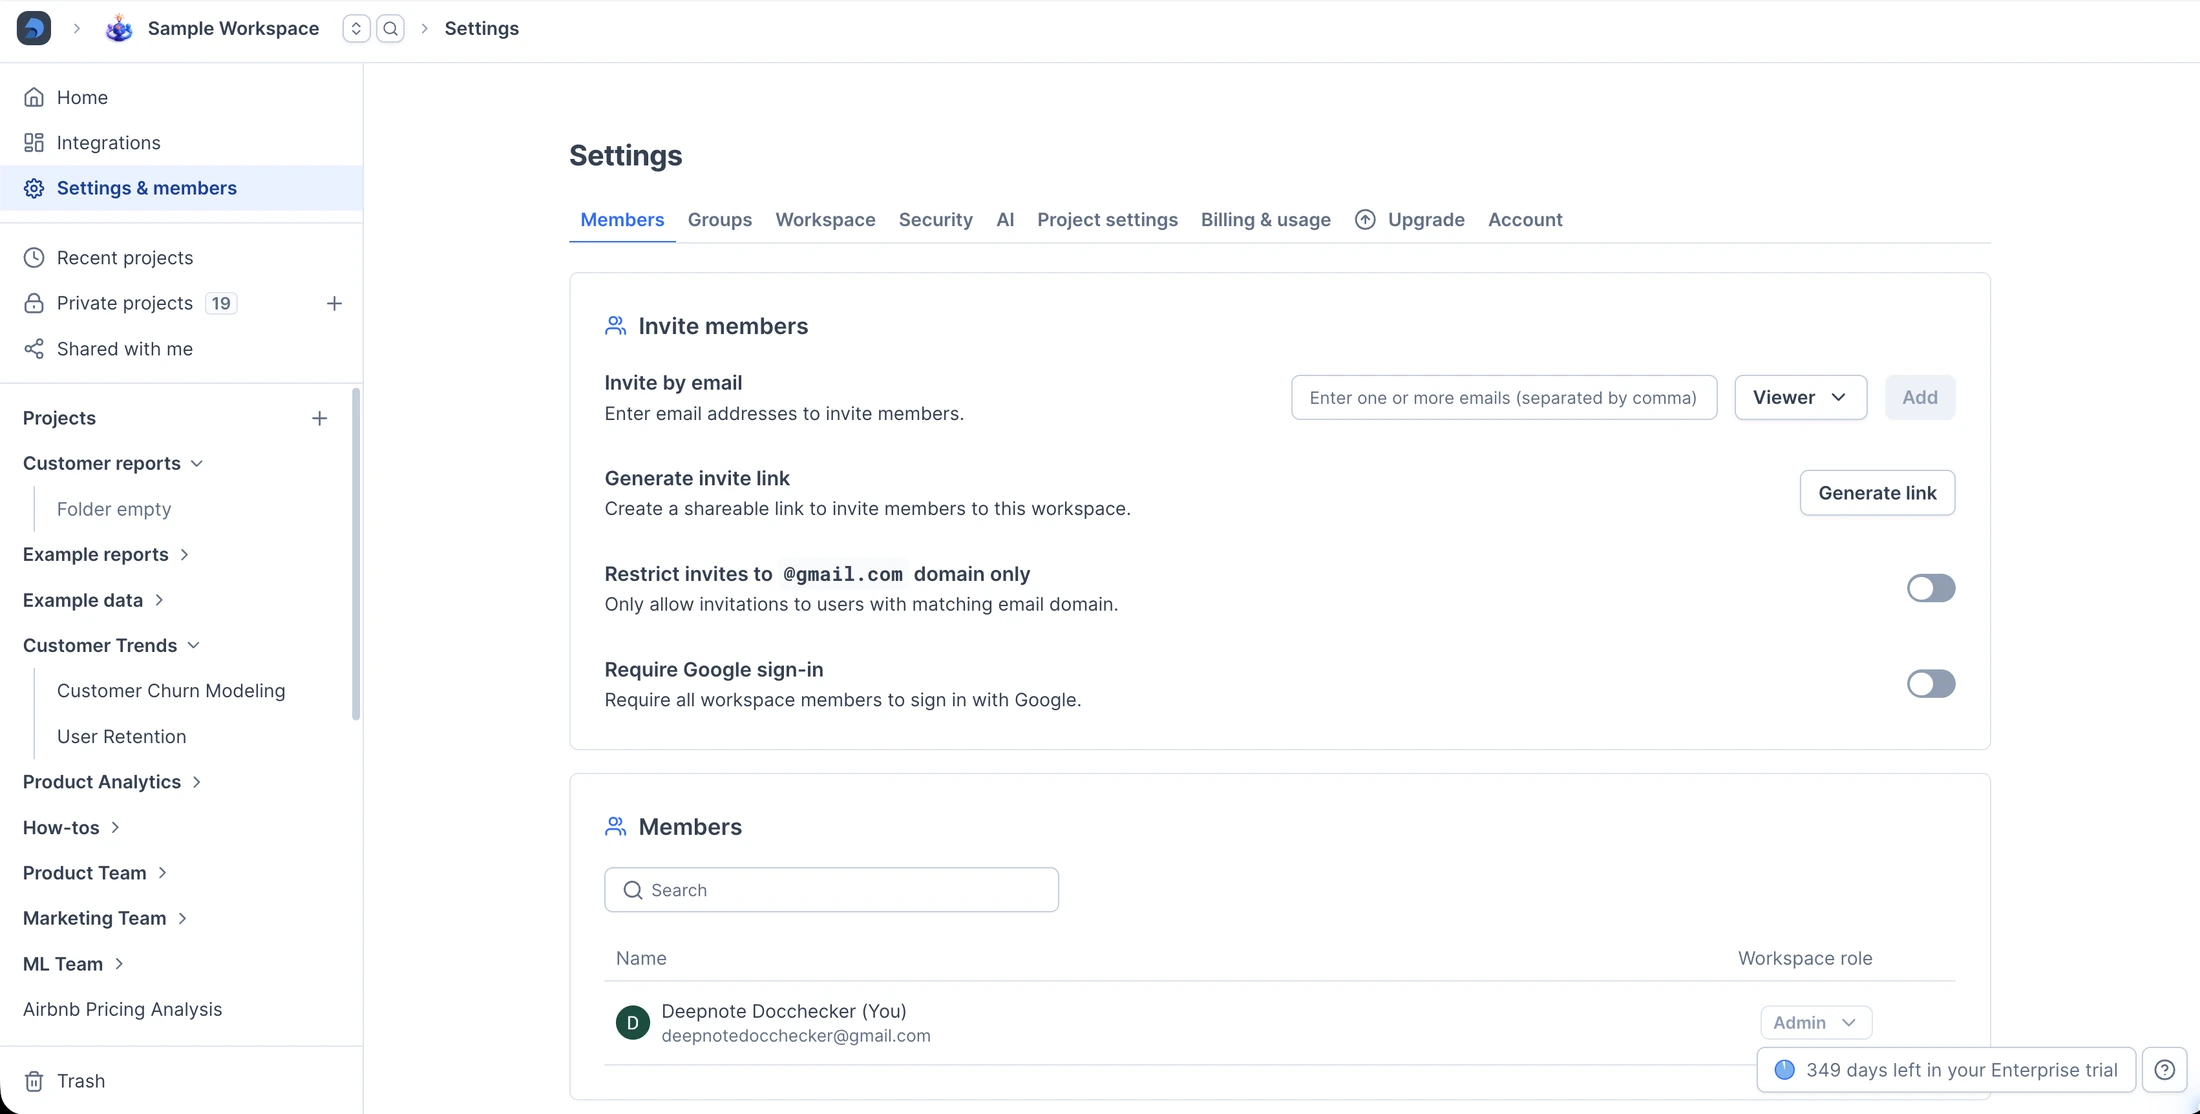Click the Settings breadcrumb text
Image resolution: width=2200 pixels, height=1114 pixels.
482,29
